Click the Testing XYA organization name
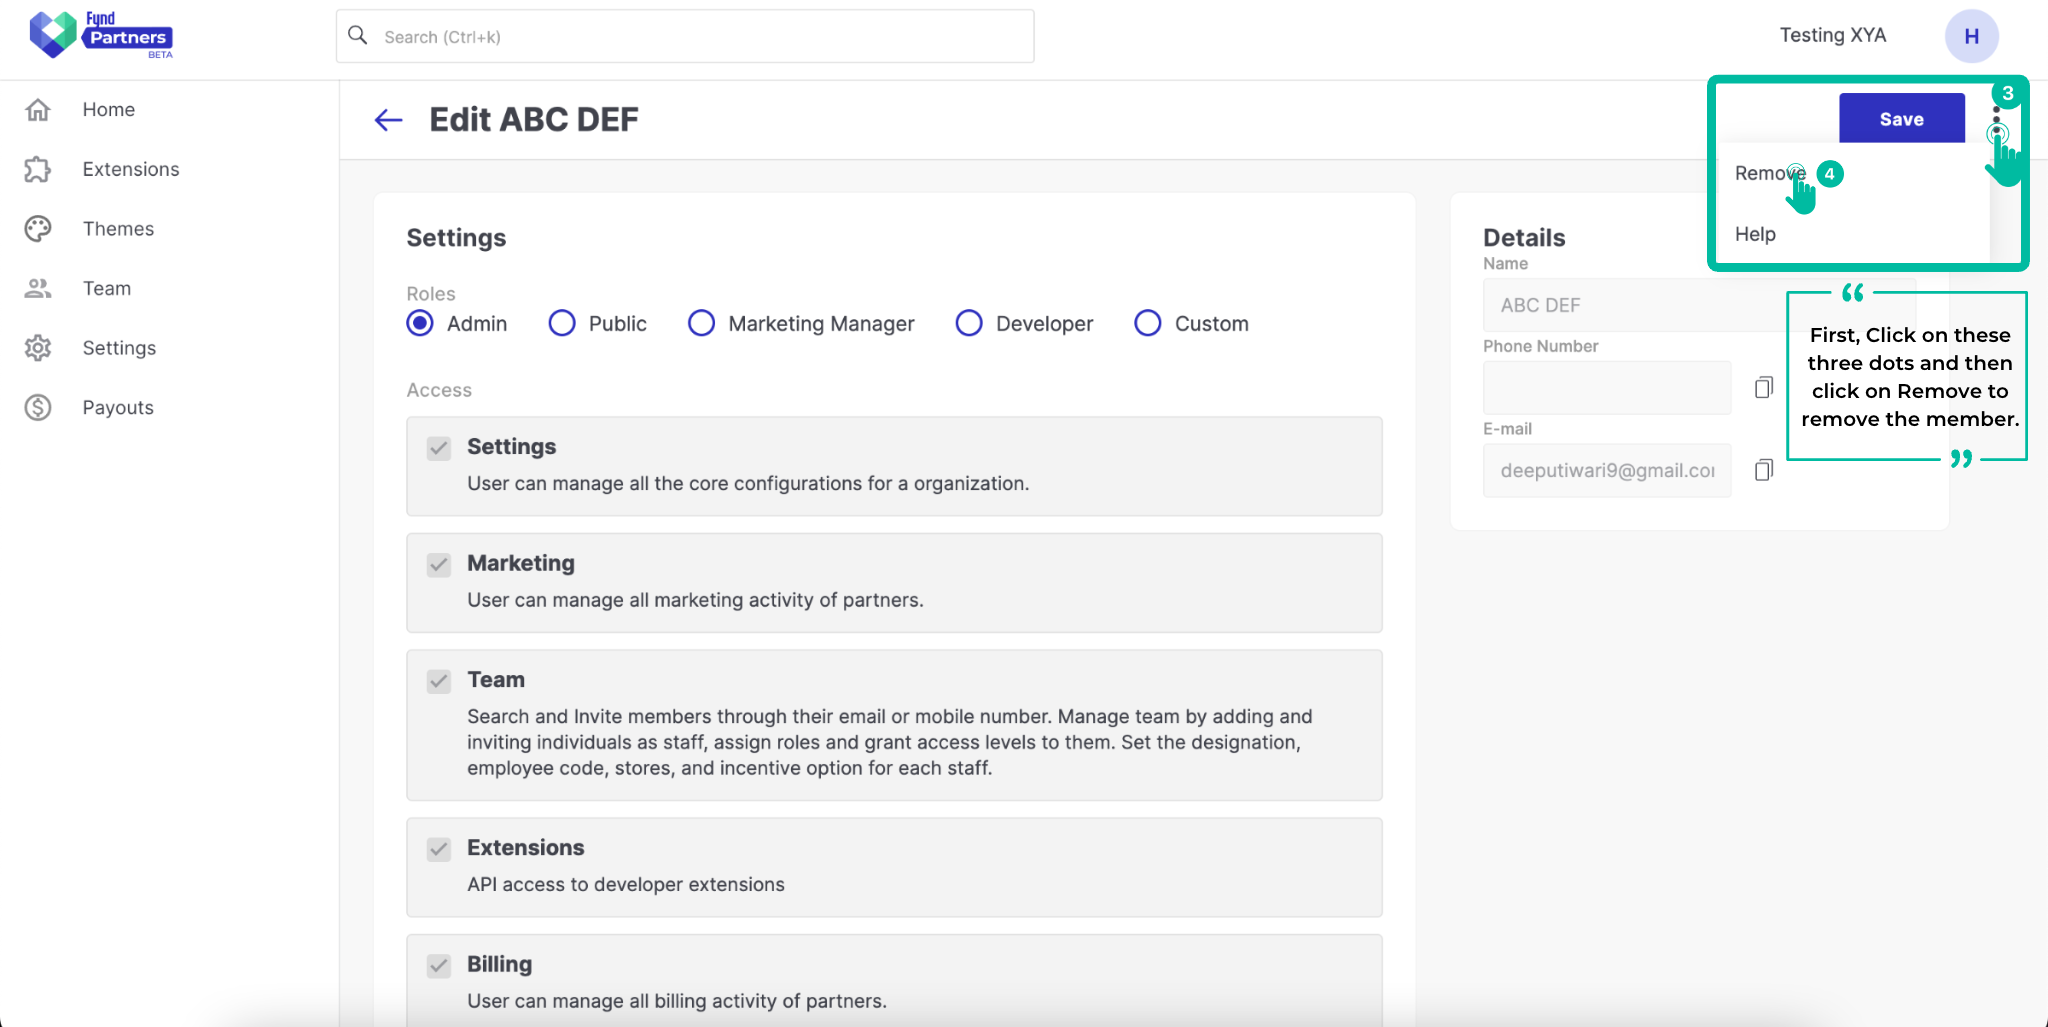 1832,35
